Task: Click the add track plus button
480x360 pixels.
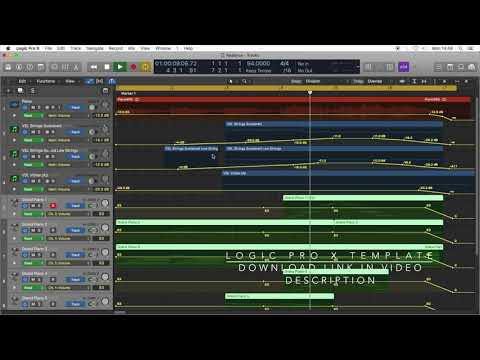Action: 8,90
